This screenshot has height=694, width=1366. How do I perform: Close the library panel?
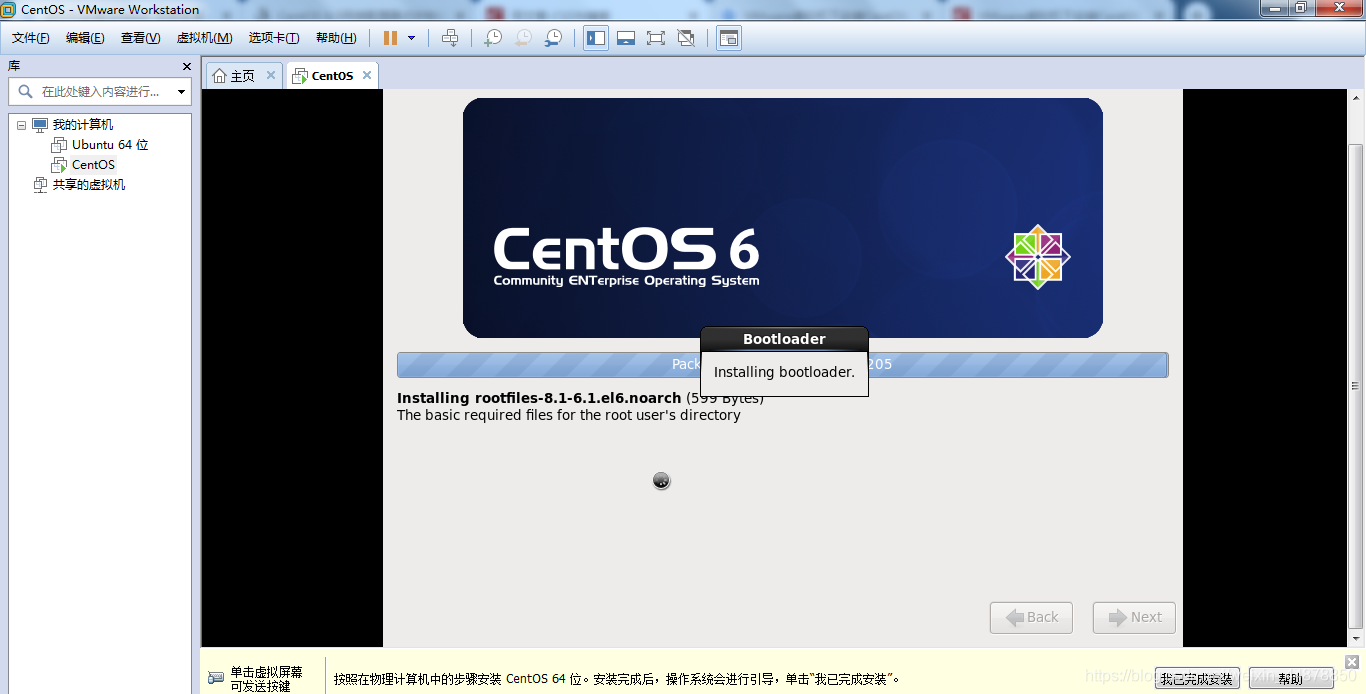tap(187, 66)
